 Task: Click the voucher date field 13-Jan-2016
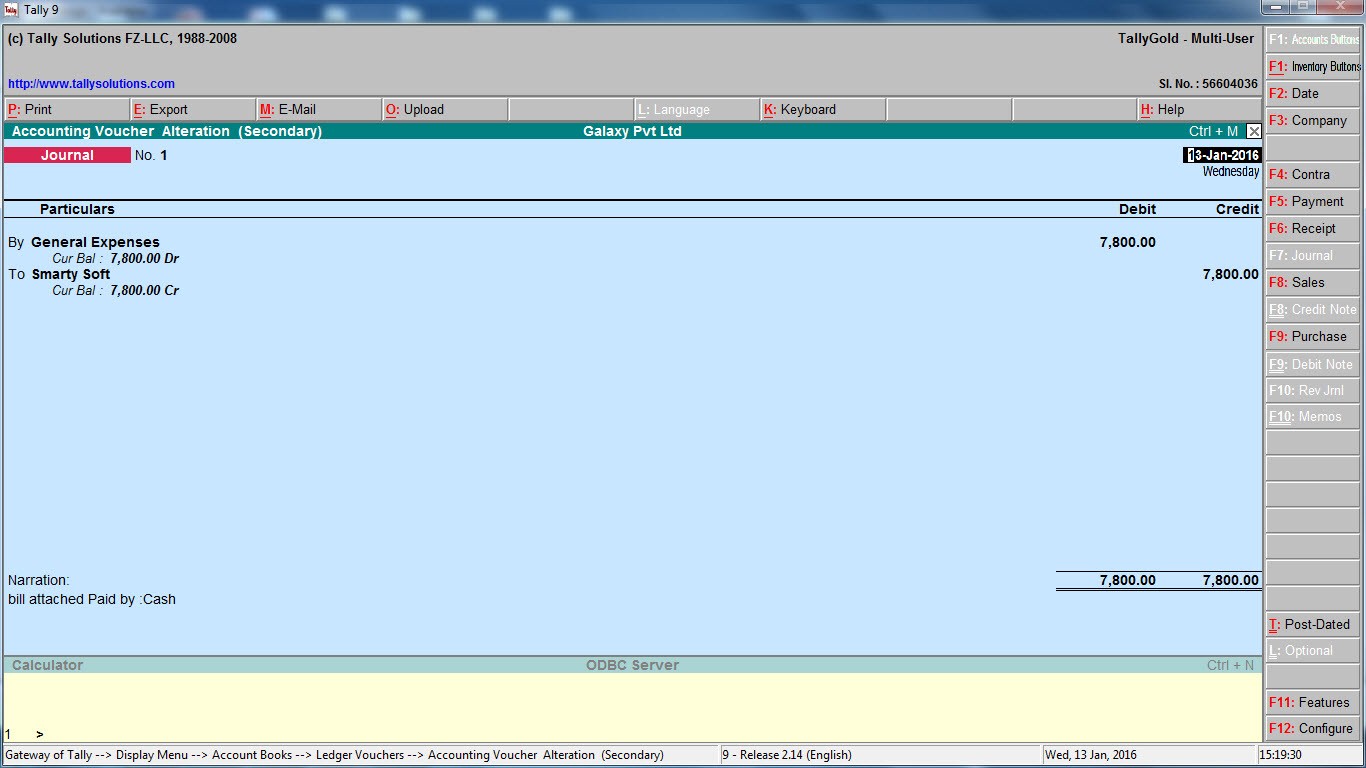(1222, 155)
